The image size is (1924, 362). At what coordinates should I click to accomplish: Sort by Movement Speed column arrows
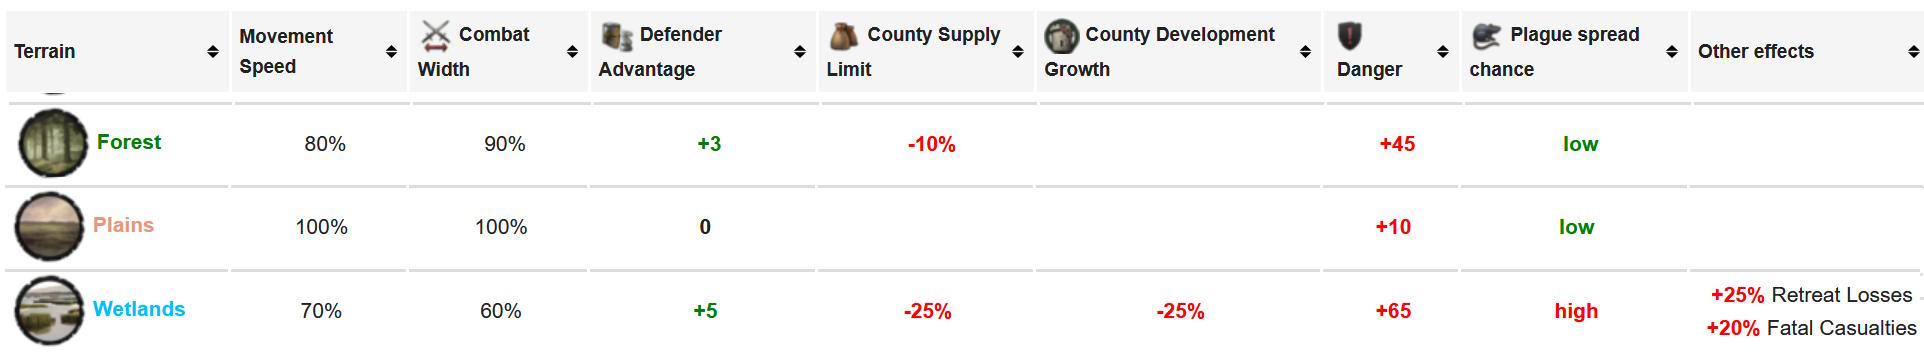click(391, 51)
